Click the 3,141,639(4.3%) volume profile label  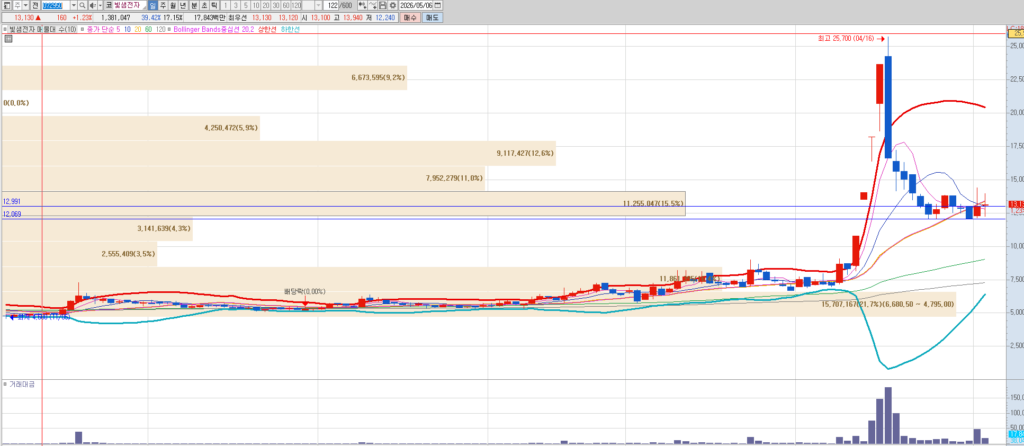click(164, 229)
